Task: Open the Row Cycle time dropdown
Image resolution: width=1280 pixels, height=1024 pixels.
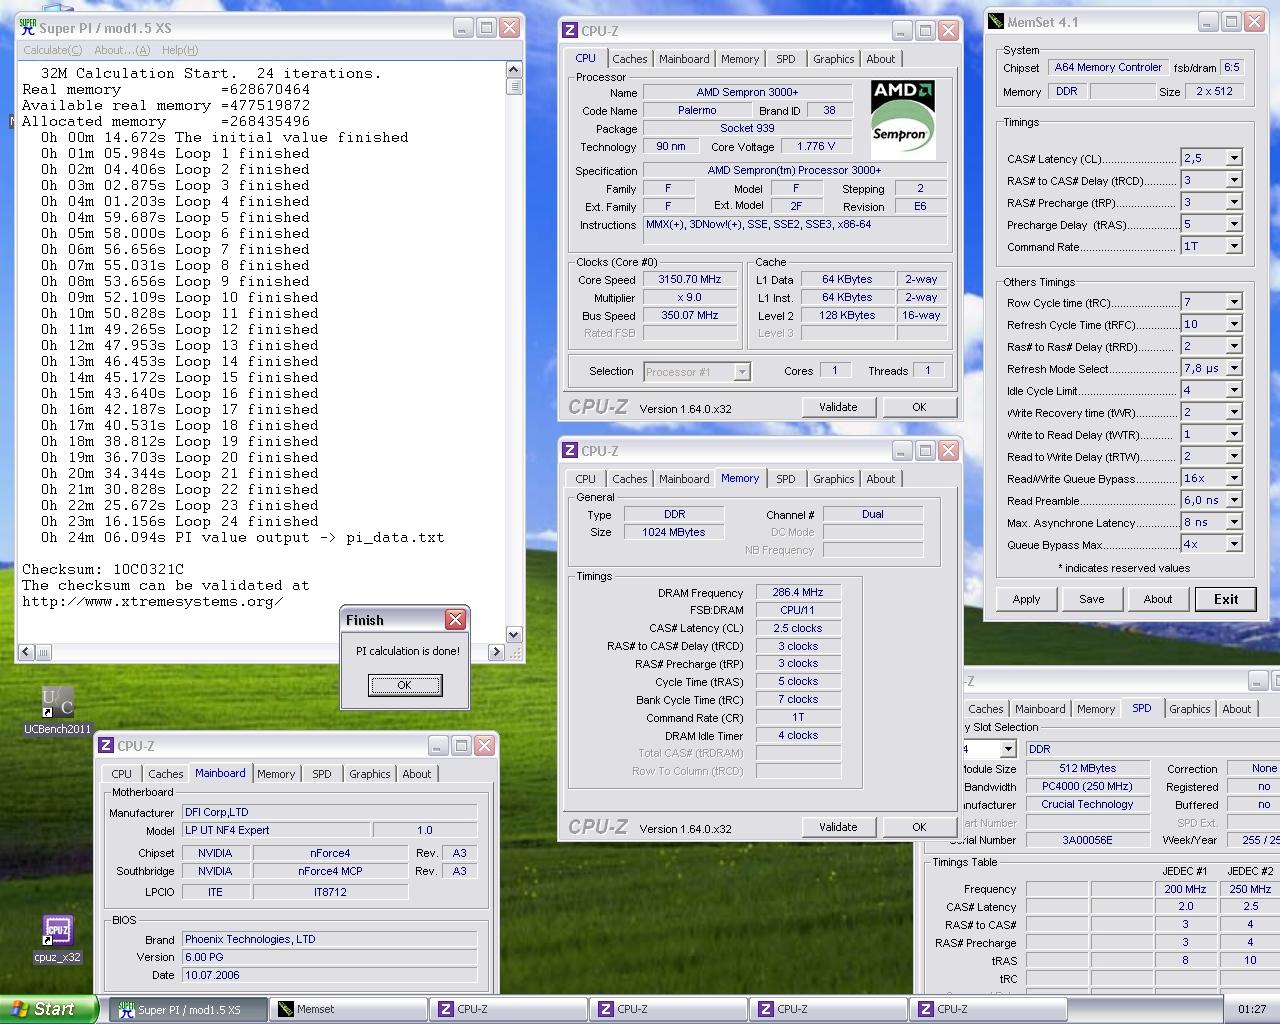Action: pos(1234,302)
